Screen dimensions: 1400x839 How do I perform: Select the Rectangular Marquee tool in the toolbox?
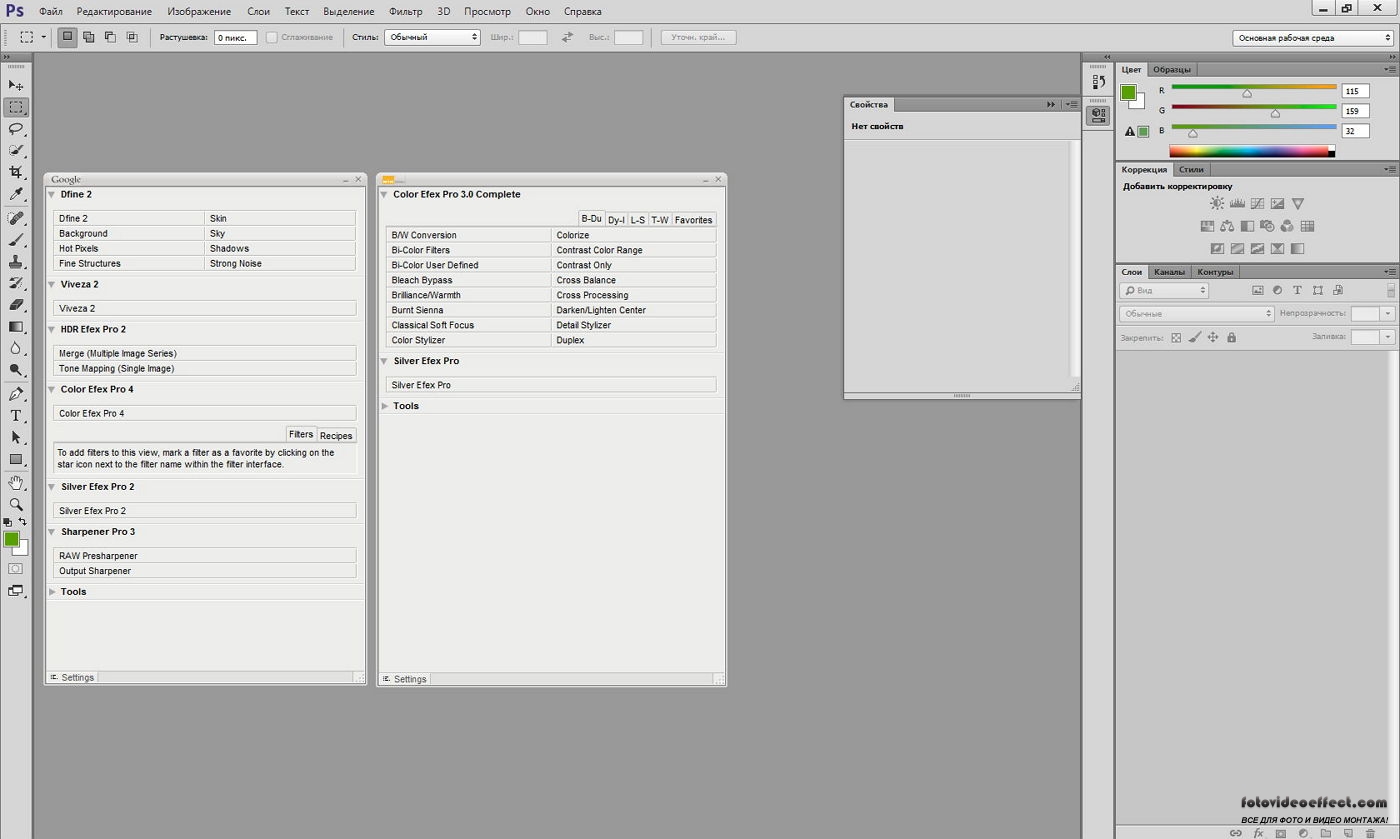(16, 107)
